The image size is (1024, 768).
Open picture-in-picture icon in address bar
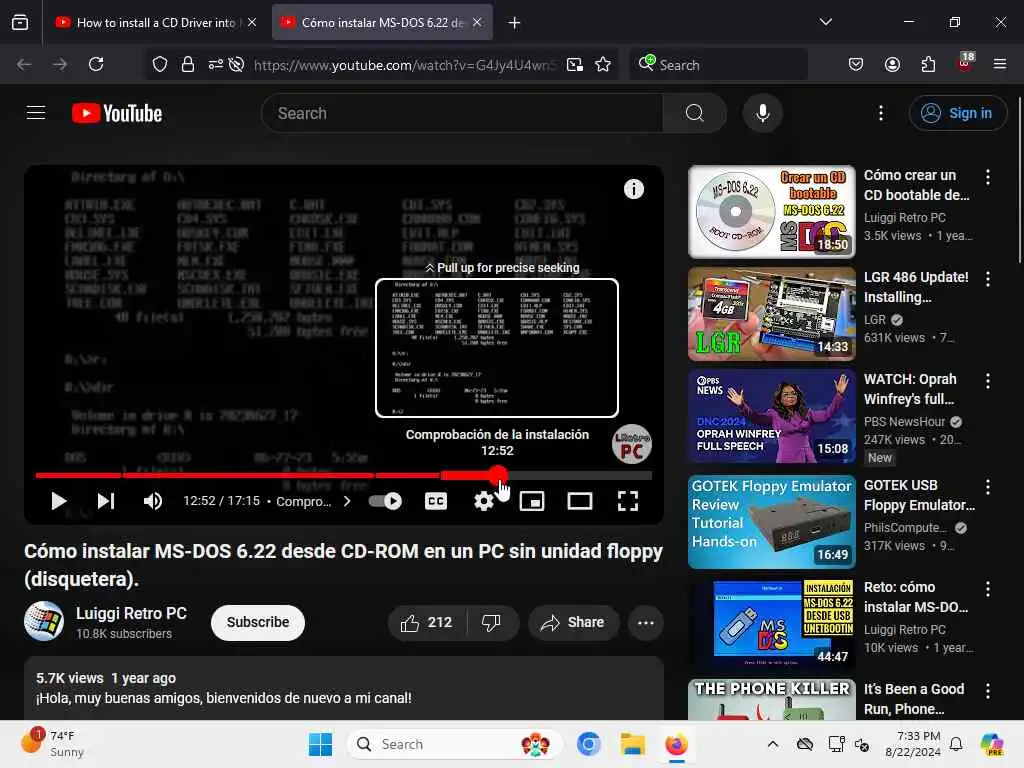[575, 64]
